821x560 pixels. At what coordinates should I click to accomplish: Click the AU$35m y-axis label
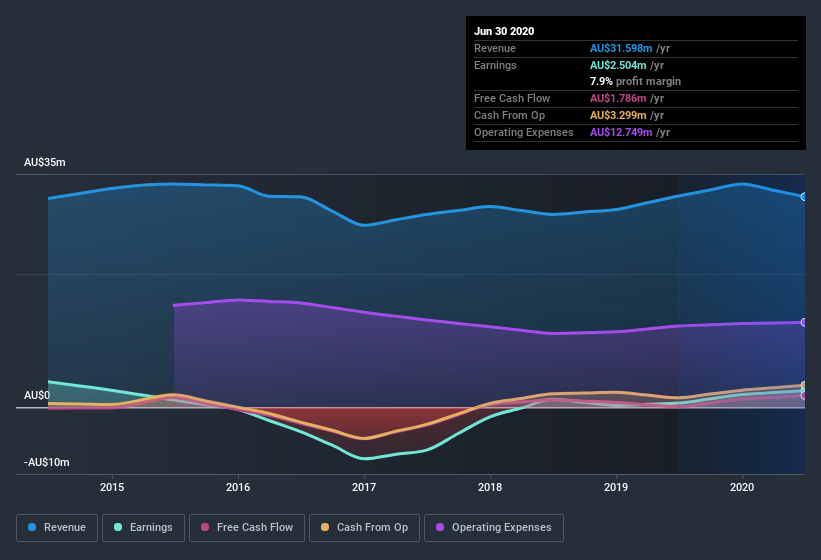pyautogui.click(x=45, y=162)
